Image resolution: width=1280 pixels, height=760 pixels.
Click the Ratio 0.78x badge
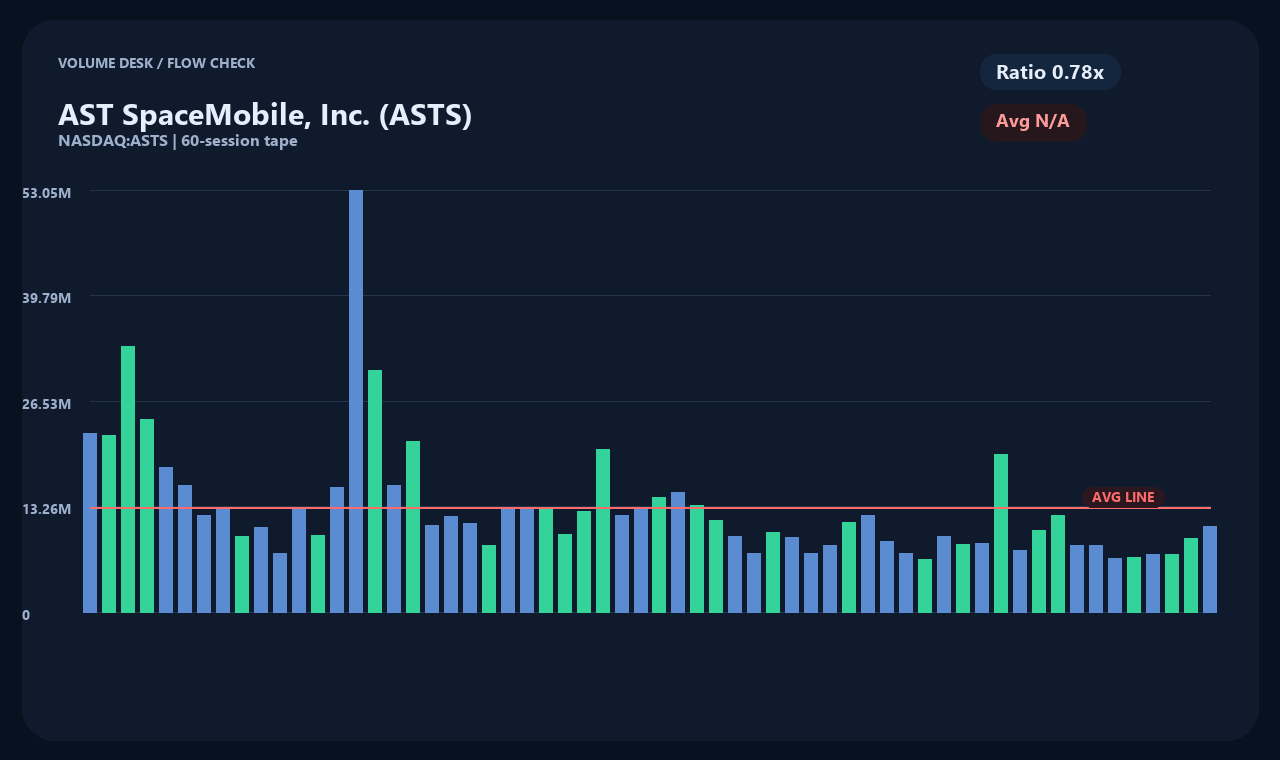1050,72
